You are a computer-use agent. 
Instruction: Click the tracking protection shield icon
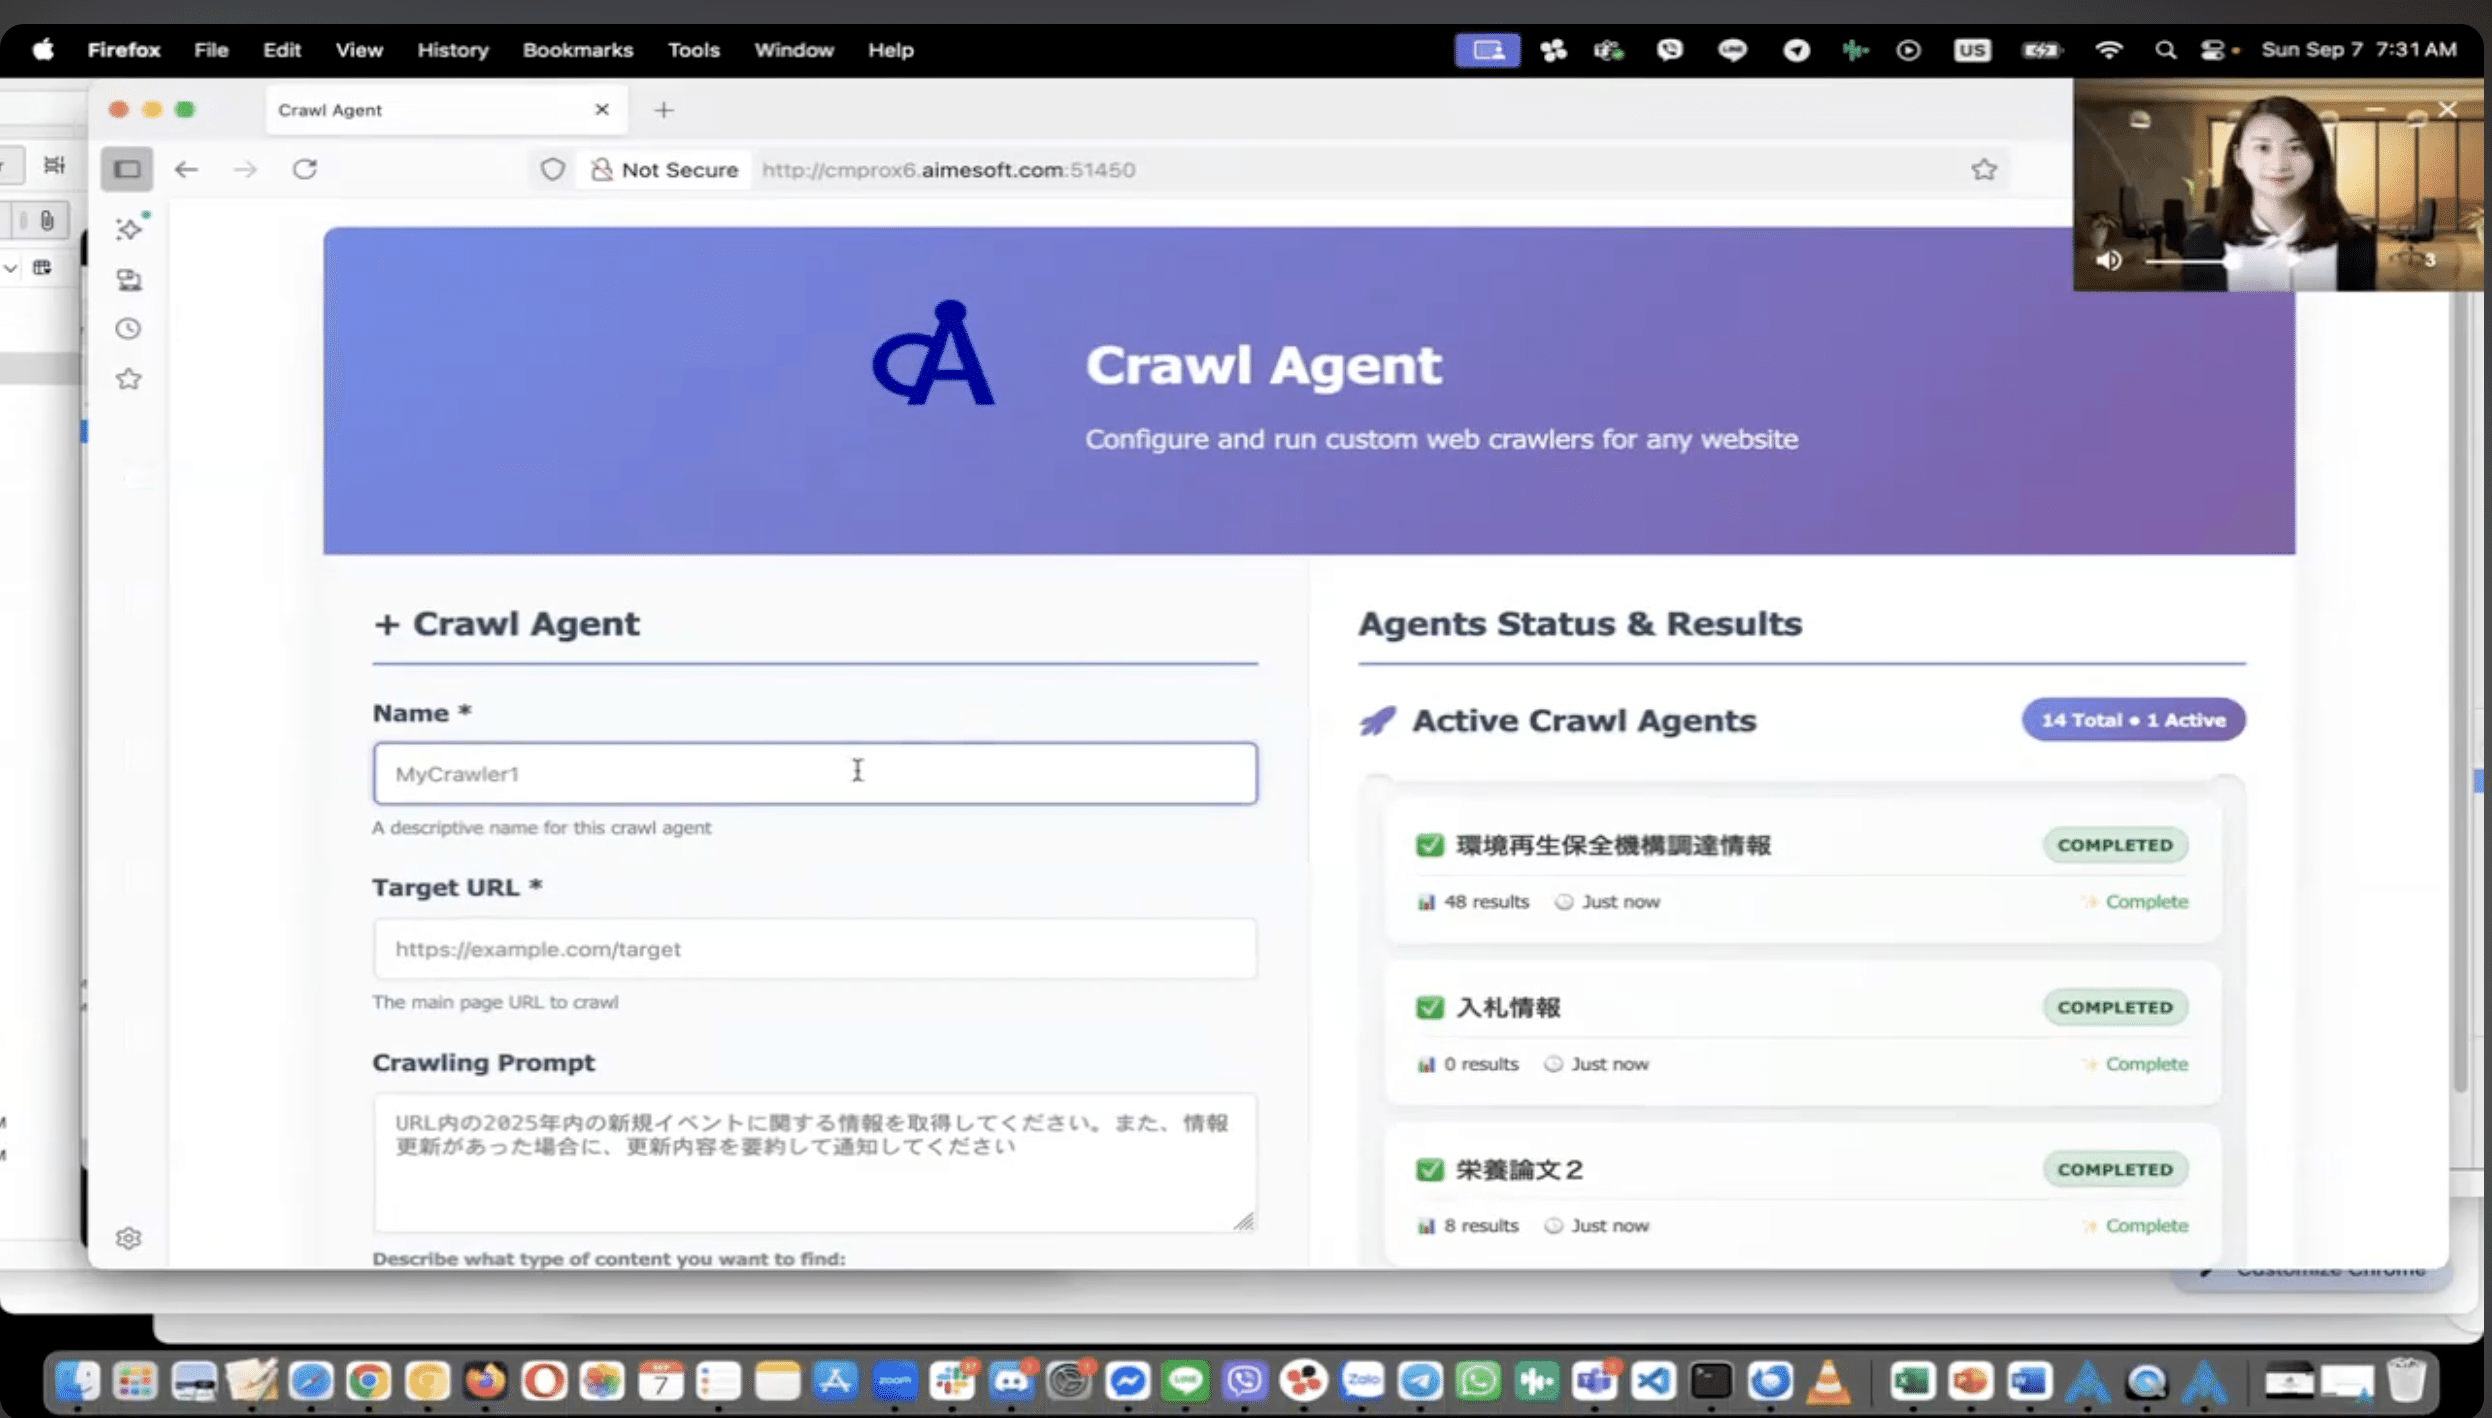[552, 169]
